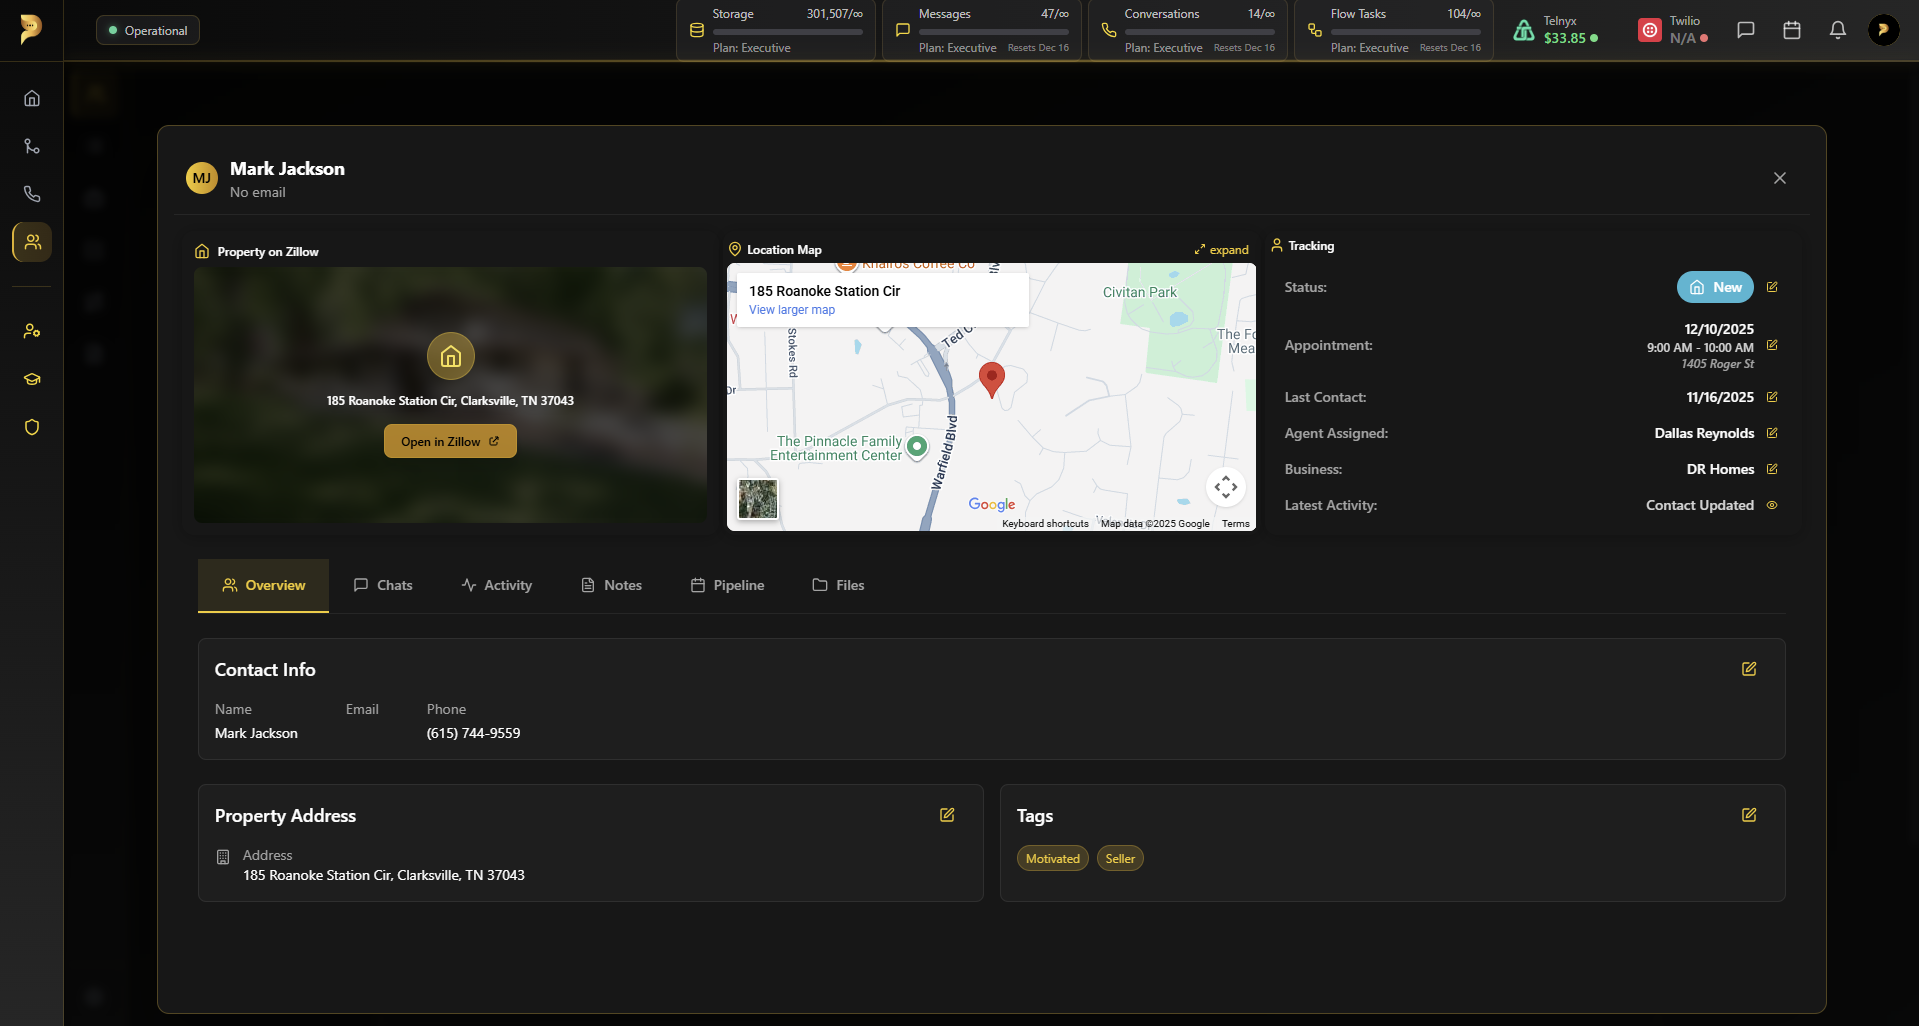Open the Home icon in the sidebar
The image size is (1919, 1026).
[x=32, y=98]
